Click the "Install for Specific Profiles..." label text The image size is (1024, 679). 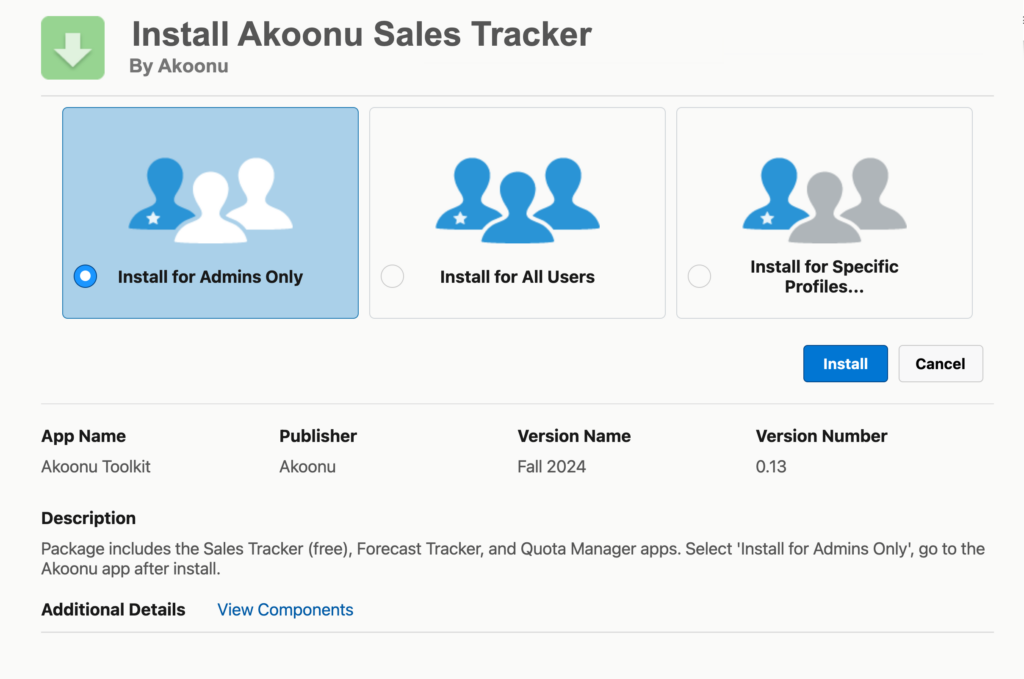pos(824,277)
